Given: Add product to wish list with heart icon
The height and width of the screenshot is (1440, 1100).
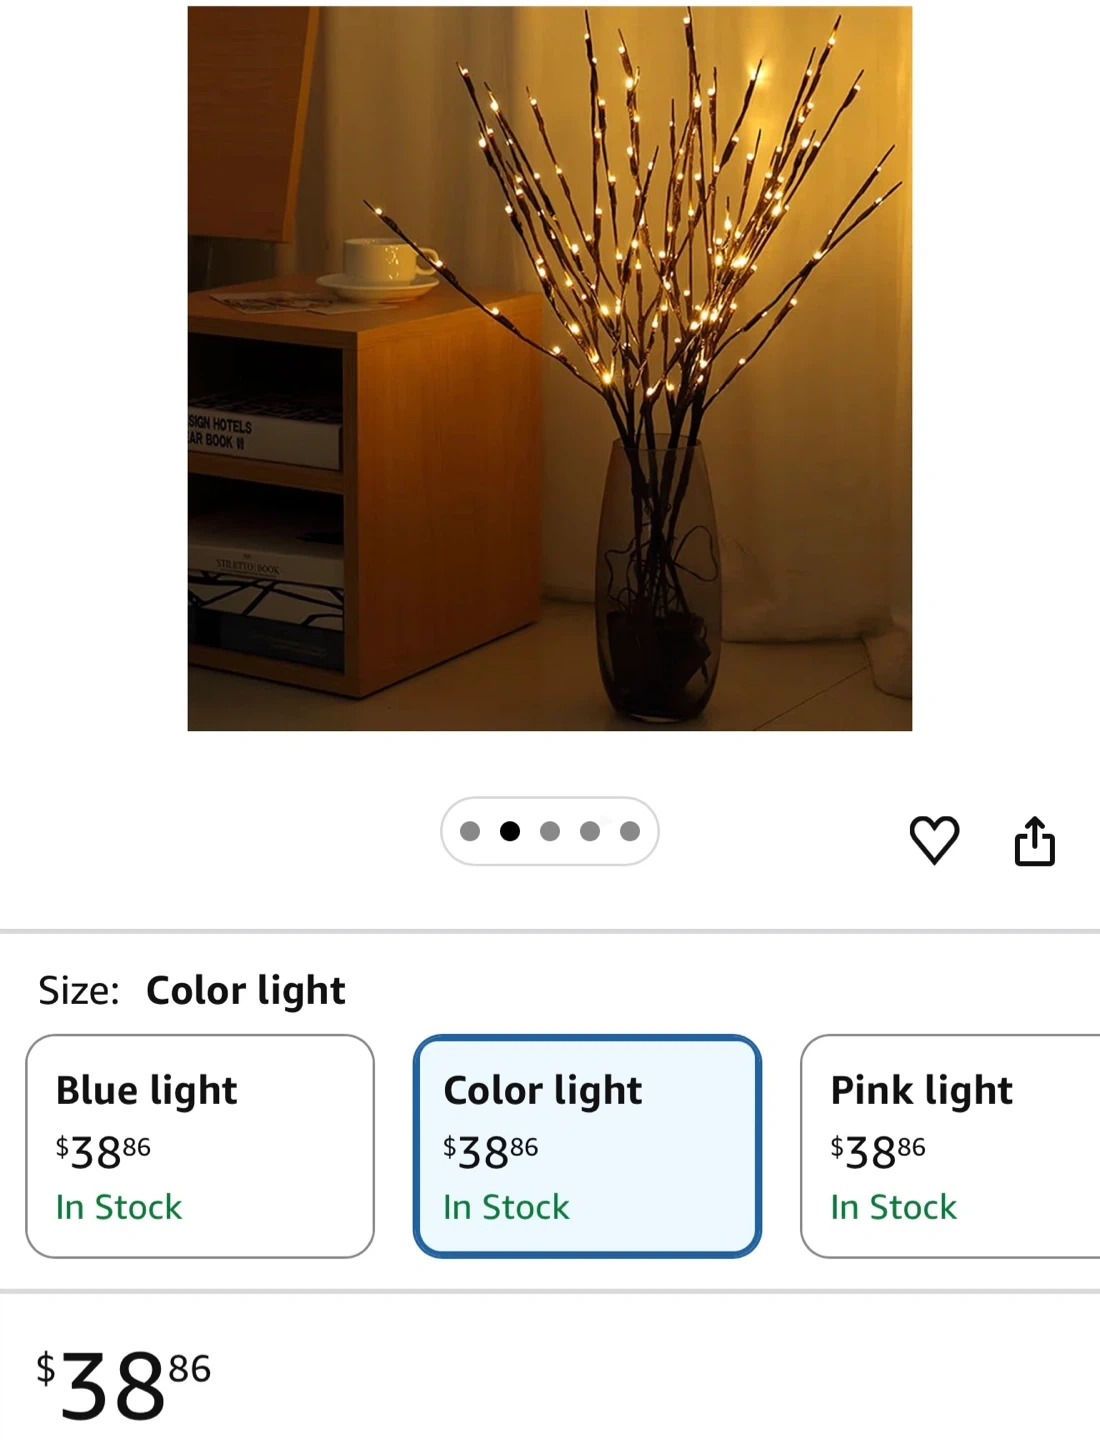Looking at the screenshot, I should (x=934, y=840).
